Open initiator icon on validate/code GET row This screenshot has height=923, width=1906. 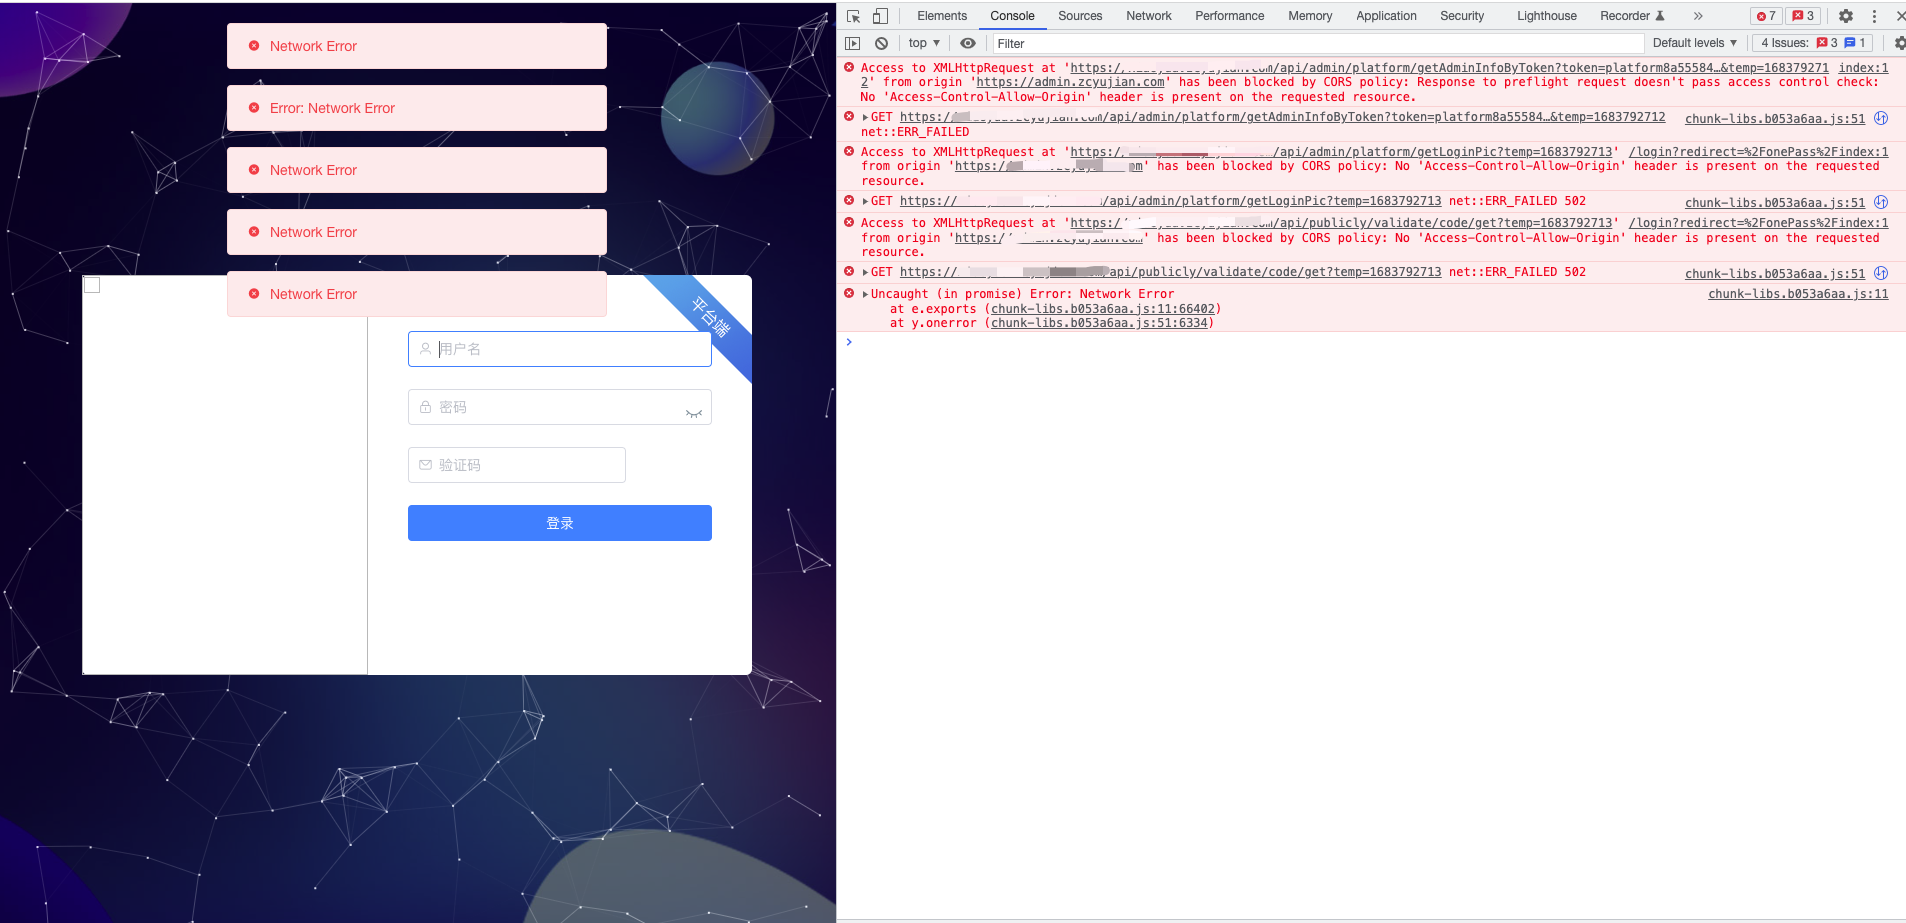[1881, 273]
